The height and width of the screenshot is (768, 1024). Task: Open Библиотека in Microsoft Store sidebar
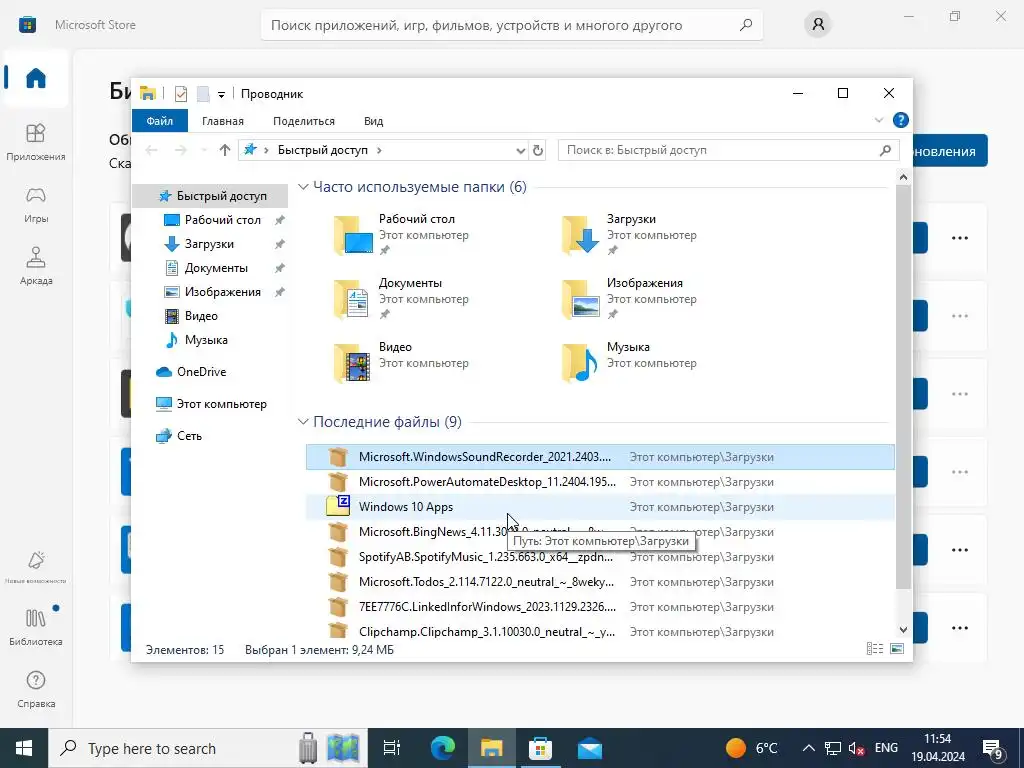(36, 627)
